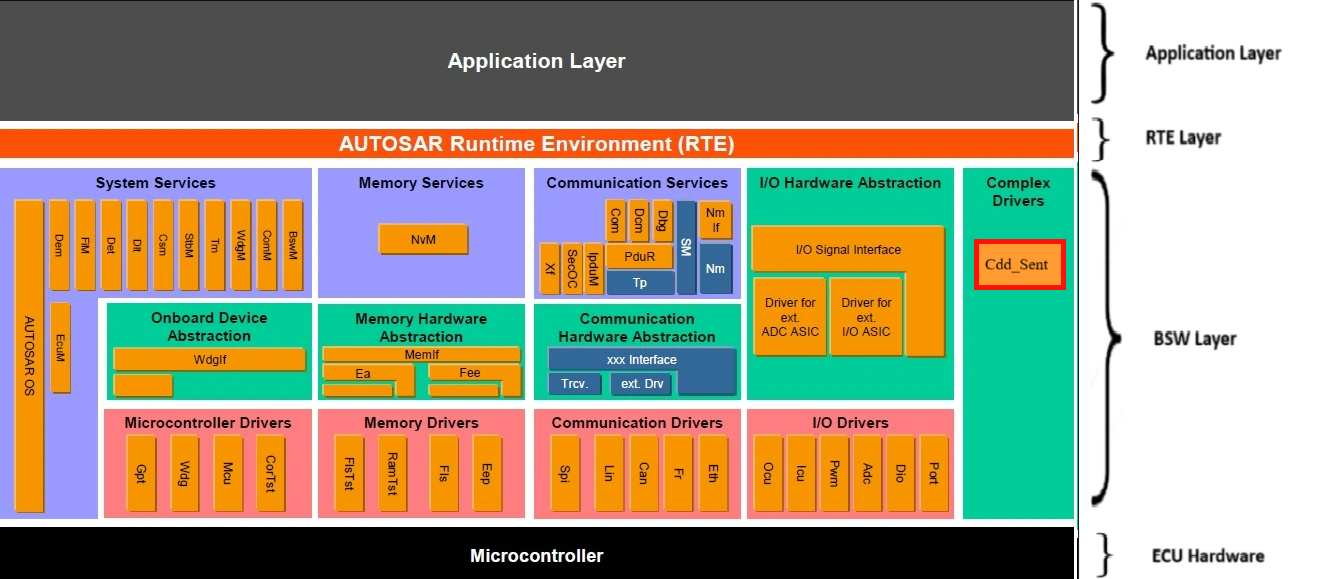The image size is (1325, 579).
Task: Select the Pwm I/O driver block
Action: point(833,473)
